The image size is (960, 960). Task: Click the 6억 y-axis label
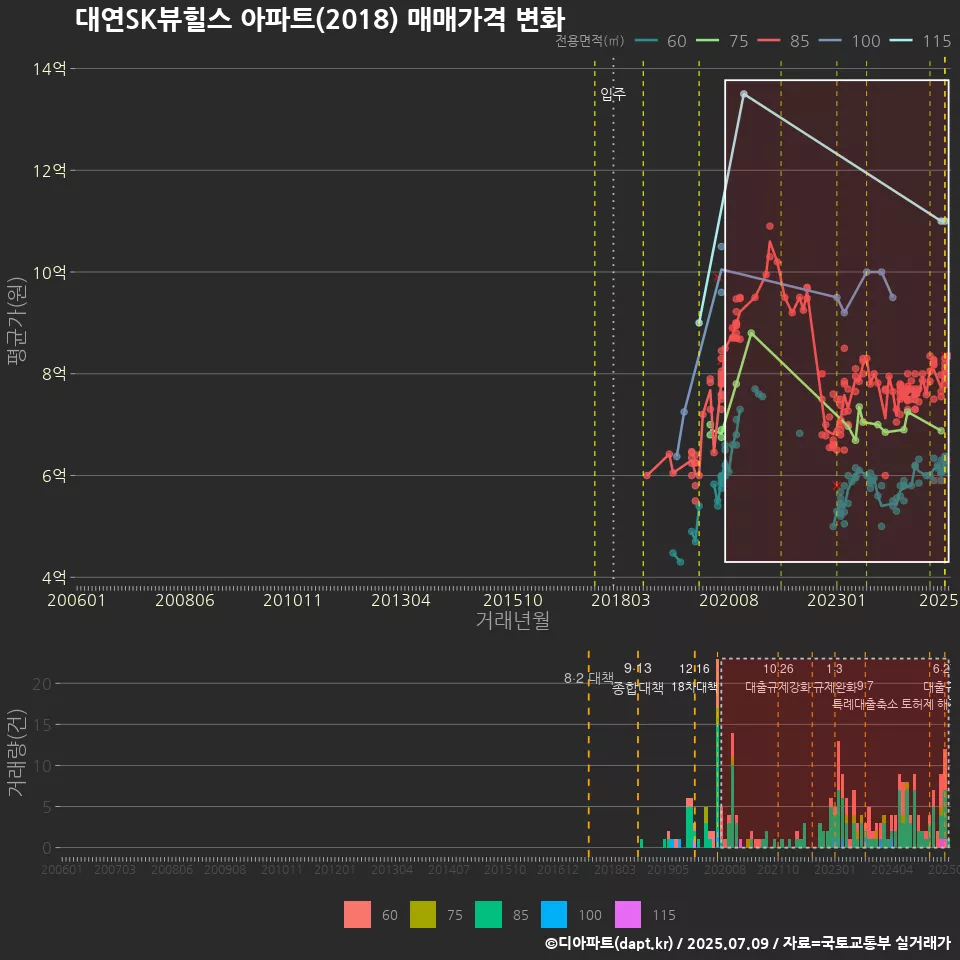click(54, 475)
